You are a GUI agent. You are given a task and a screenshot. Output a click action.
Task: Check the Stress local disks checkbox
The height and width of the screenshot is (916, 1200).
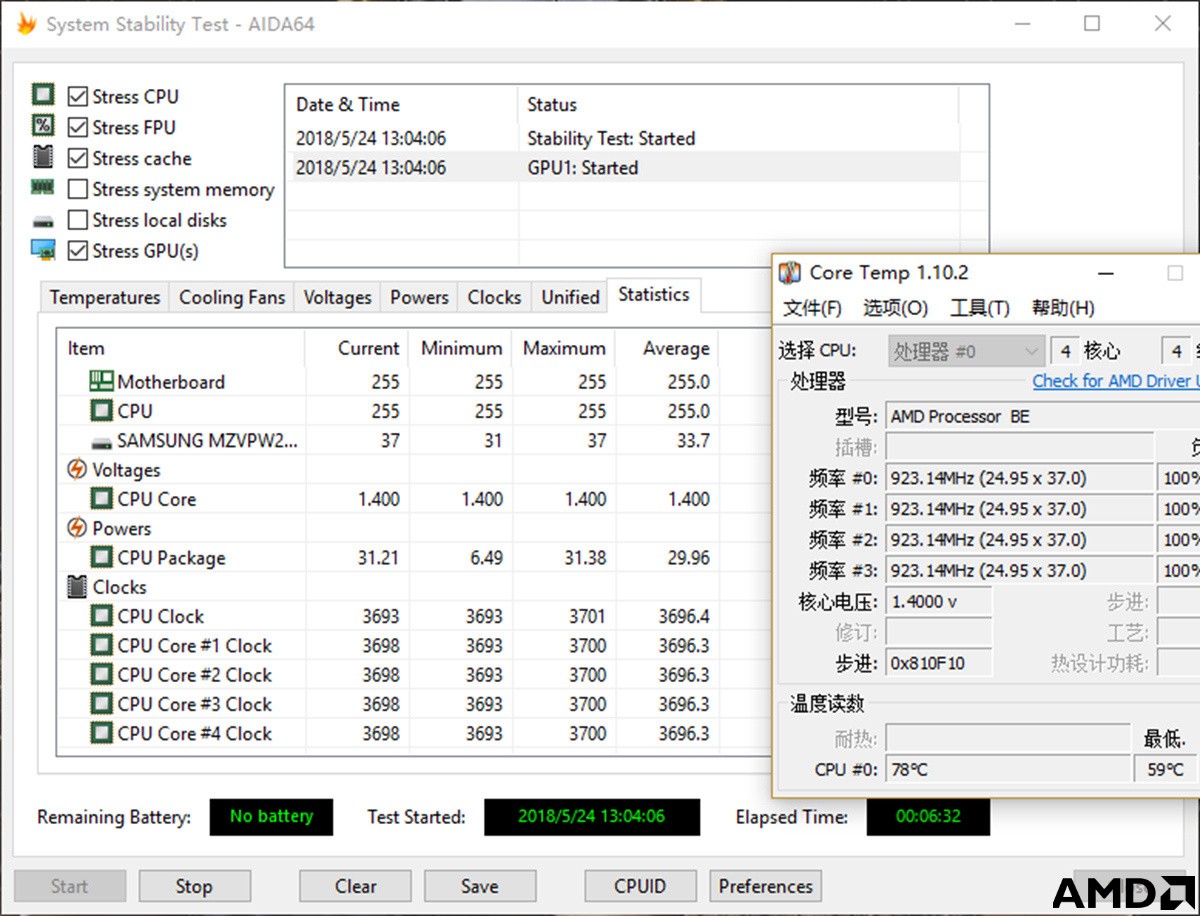tap(77, 220)
